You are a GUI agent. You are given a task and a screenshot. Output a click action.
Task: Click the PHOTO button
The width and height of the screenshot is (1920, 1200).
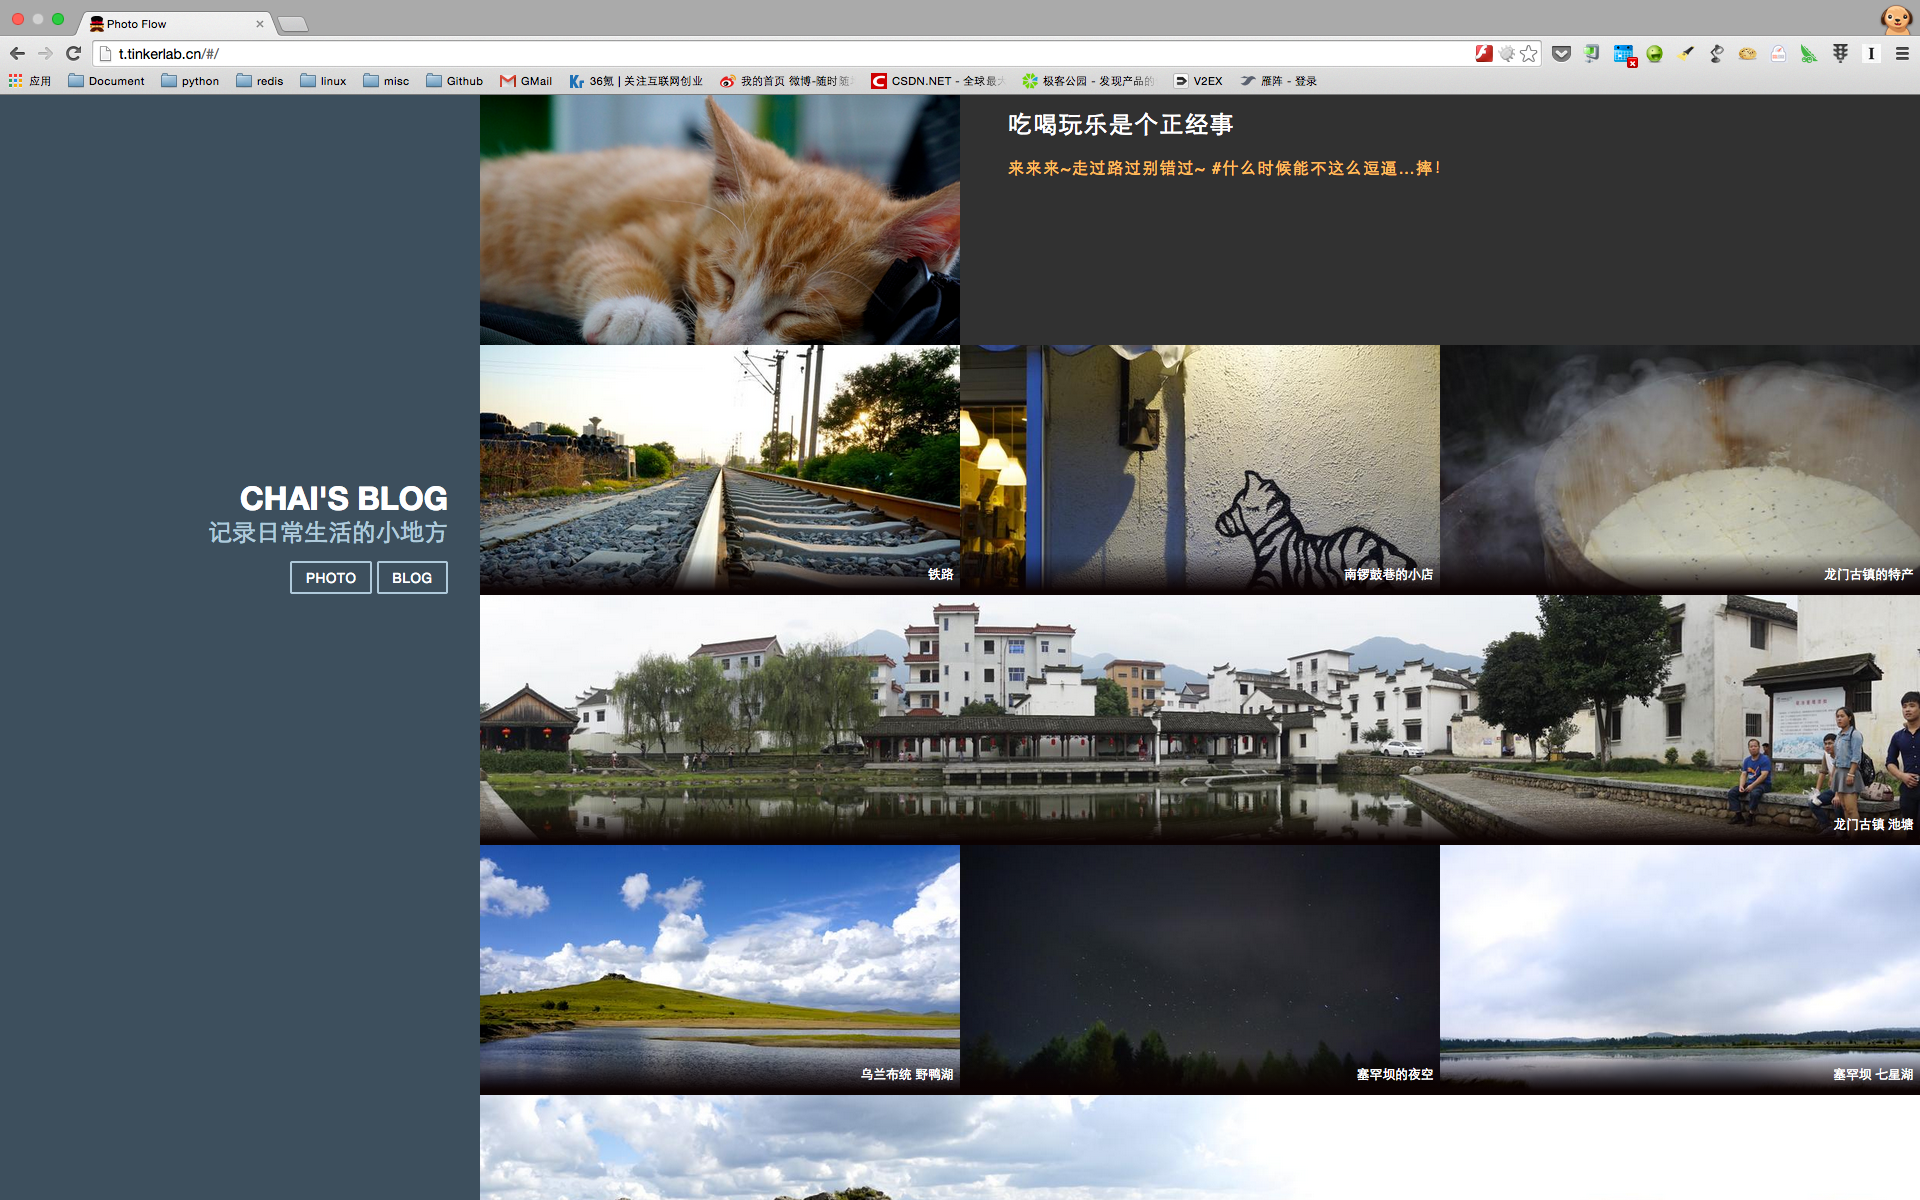(330, 578)
